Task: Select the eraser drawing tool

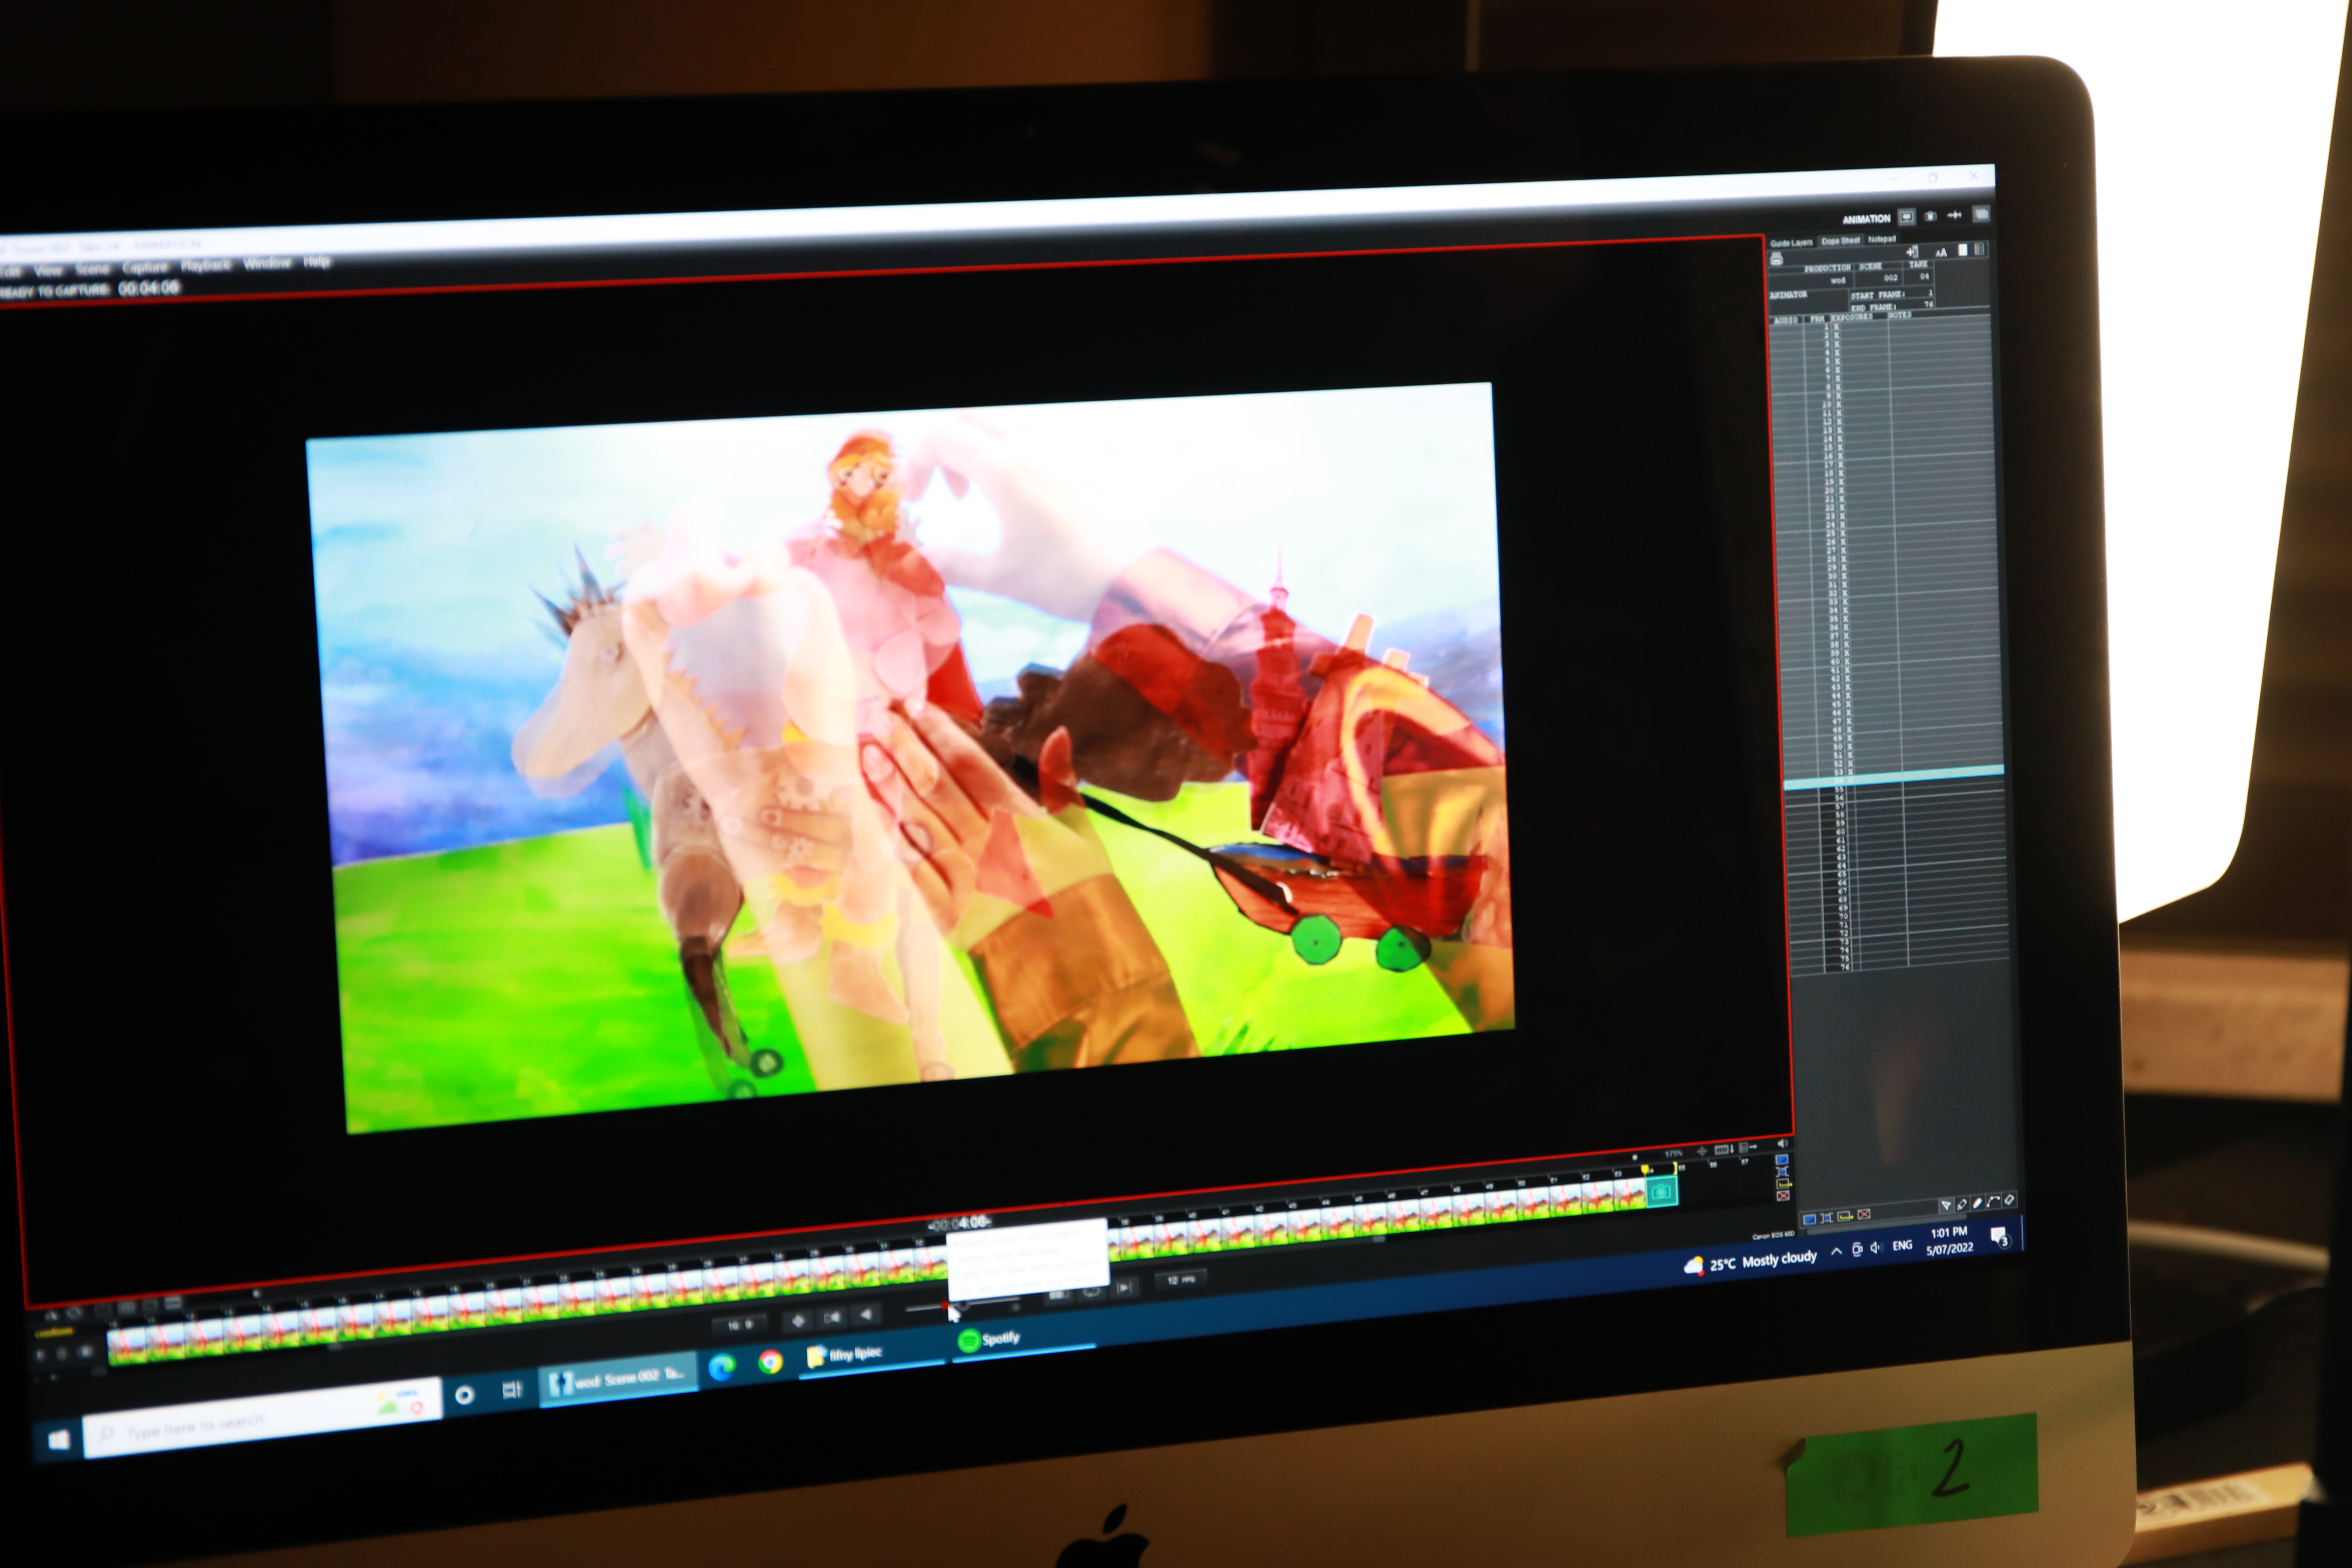Action: (x=2009, y=1200)
